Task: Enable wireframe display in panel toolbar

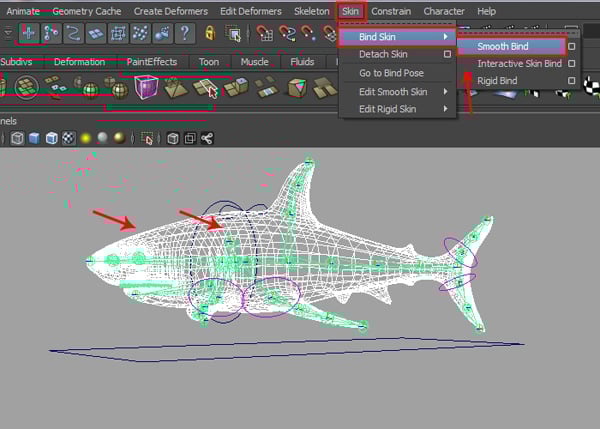Action: click(17, 138)
